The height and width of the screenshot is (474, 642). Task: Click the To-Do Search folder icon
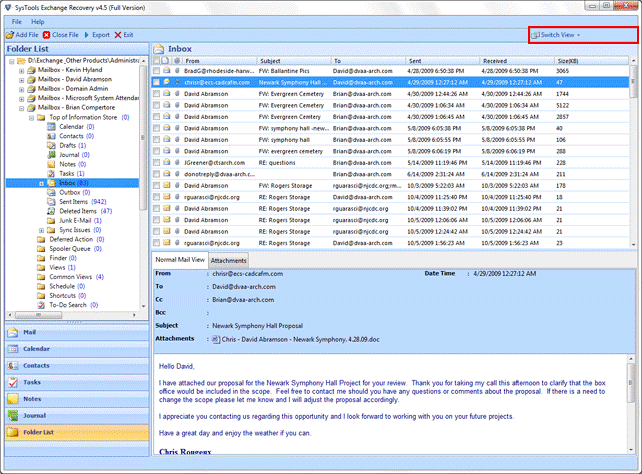pyautogui.click(x=41, y=305)
